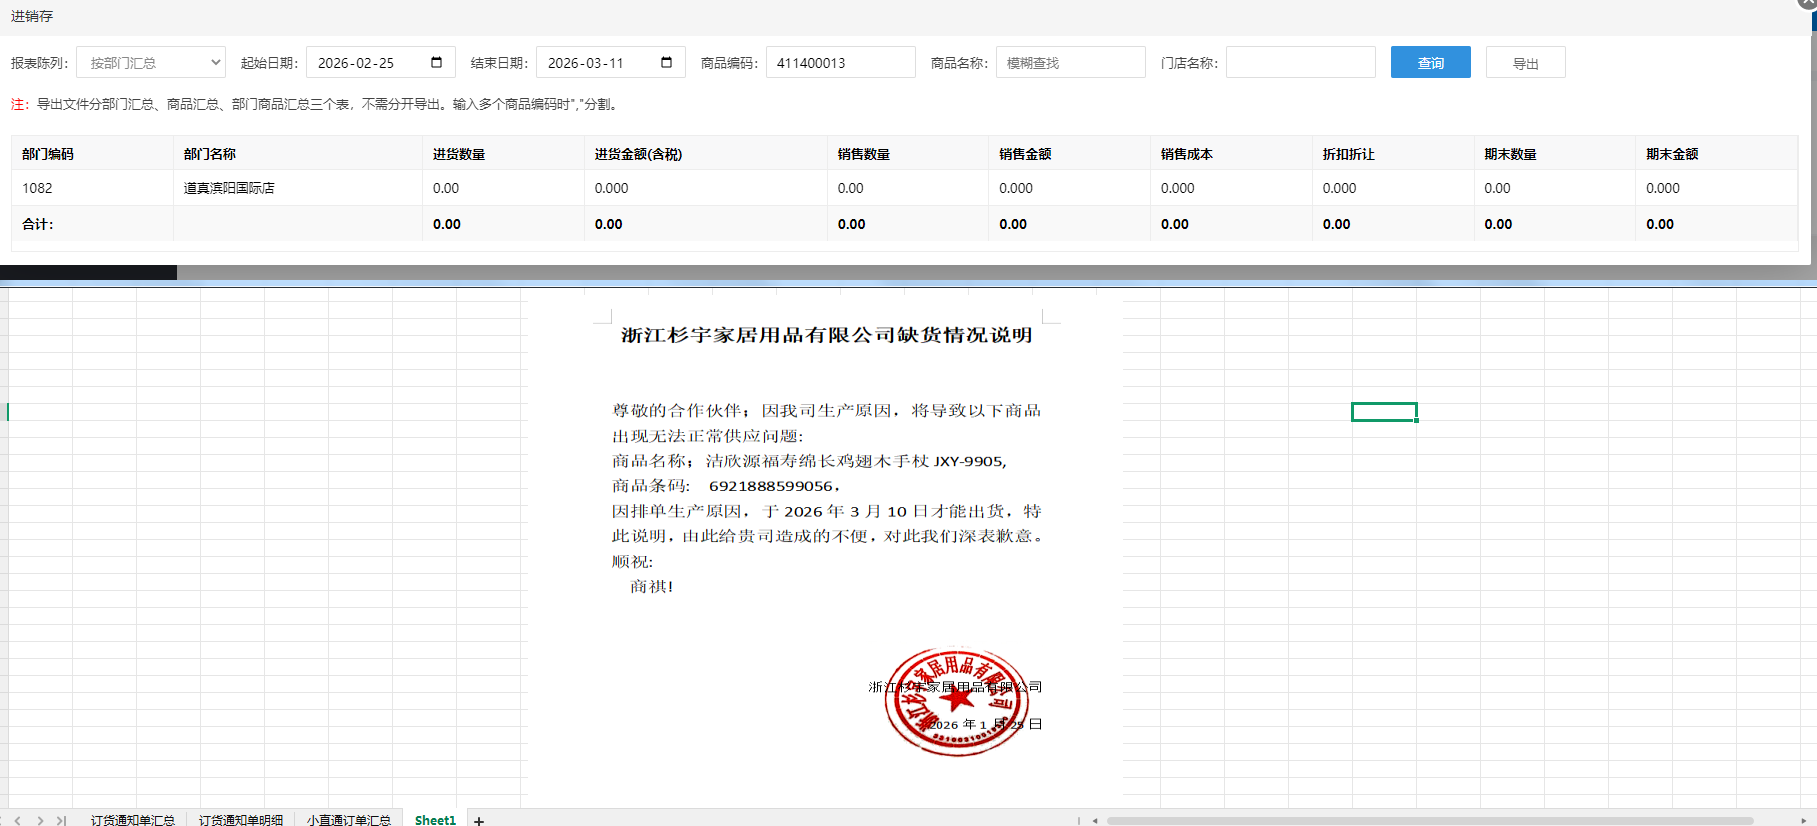Select the Sheet1 tab
1817x826 pixels.
435,820
